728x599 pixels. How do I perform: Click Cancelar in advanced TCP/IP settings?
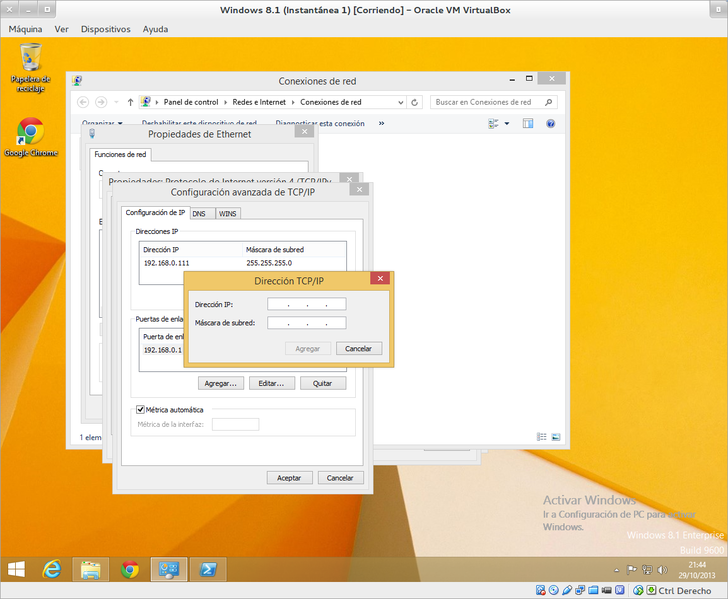pyautogui.click(x=340, y=478)
